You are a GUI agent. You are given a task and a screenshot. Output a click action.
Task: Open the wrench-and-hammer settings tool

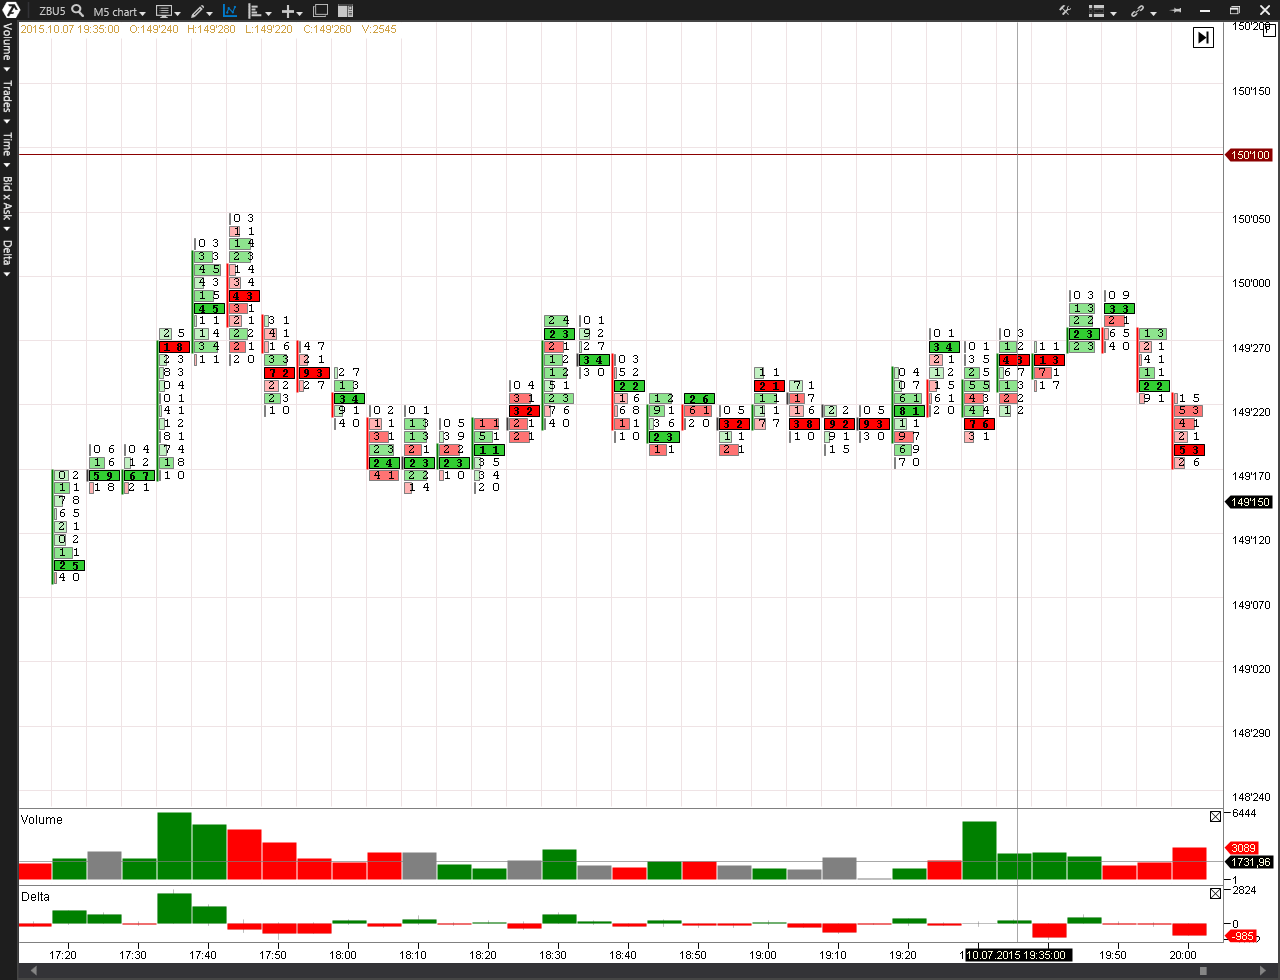point(1064,11)
